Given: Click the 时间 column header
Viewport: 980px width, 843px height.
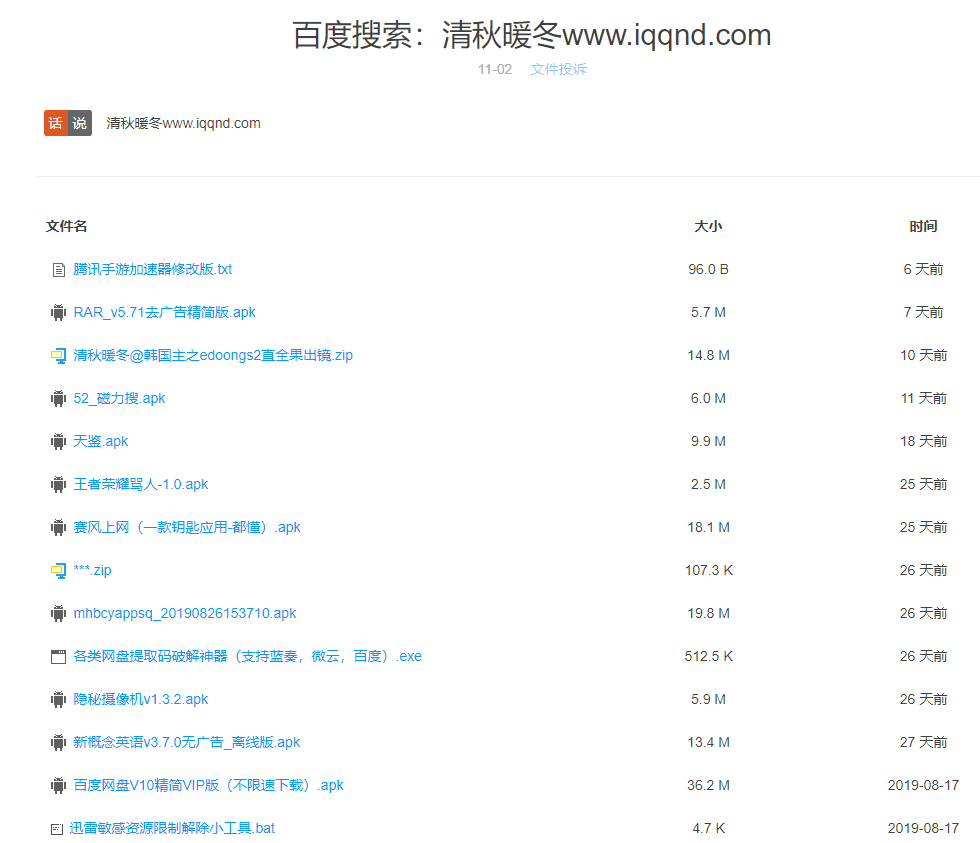Looking at the screenshot, I should [x=923, y=226].
